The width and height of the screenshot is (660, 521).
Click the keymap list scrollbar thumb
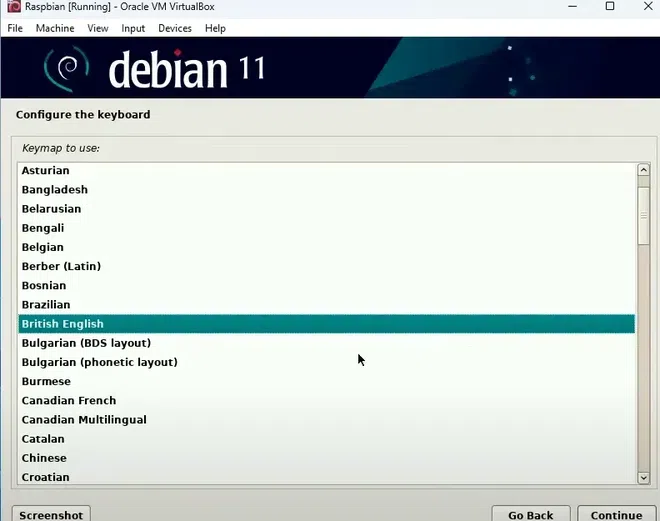pos(644,216)
